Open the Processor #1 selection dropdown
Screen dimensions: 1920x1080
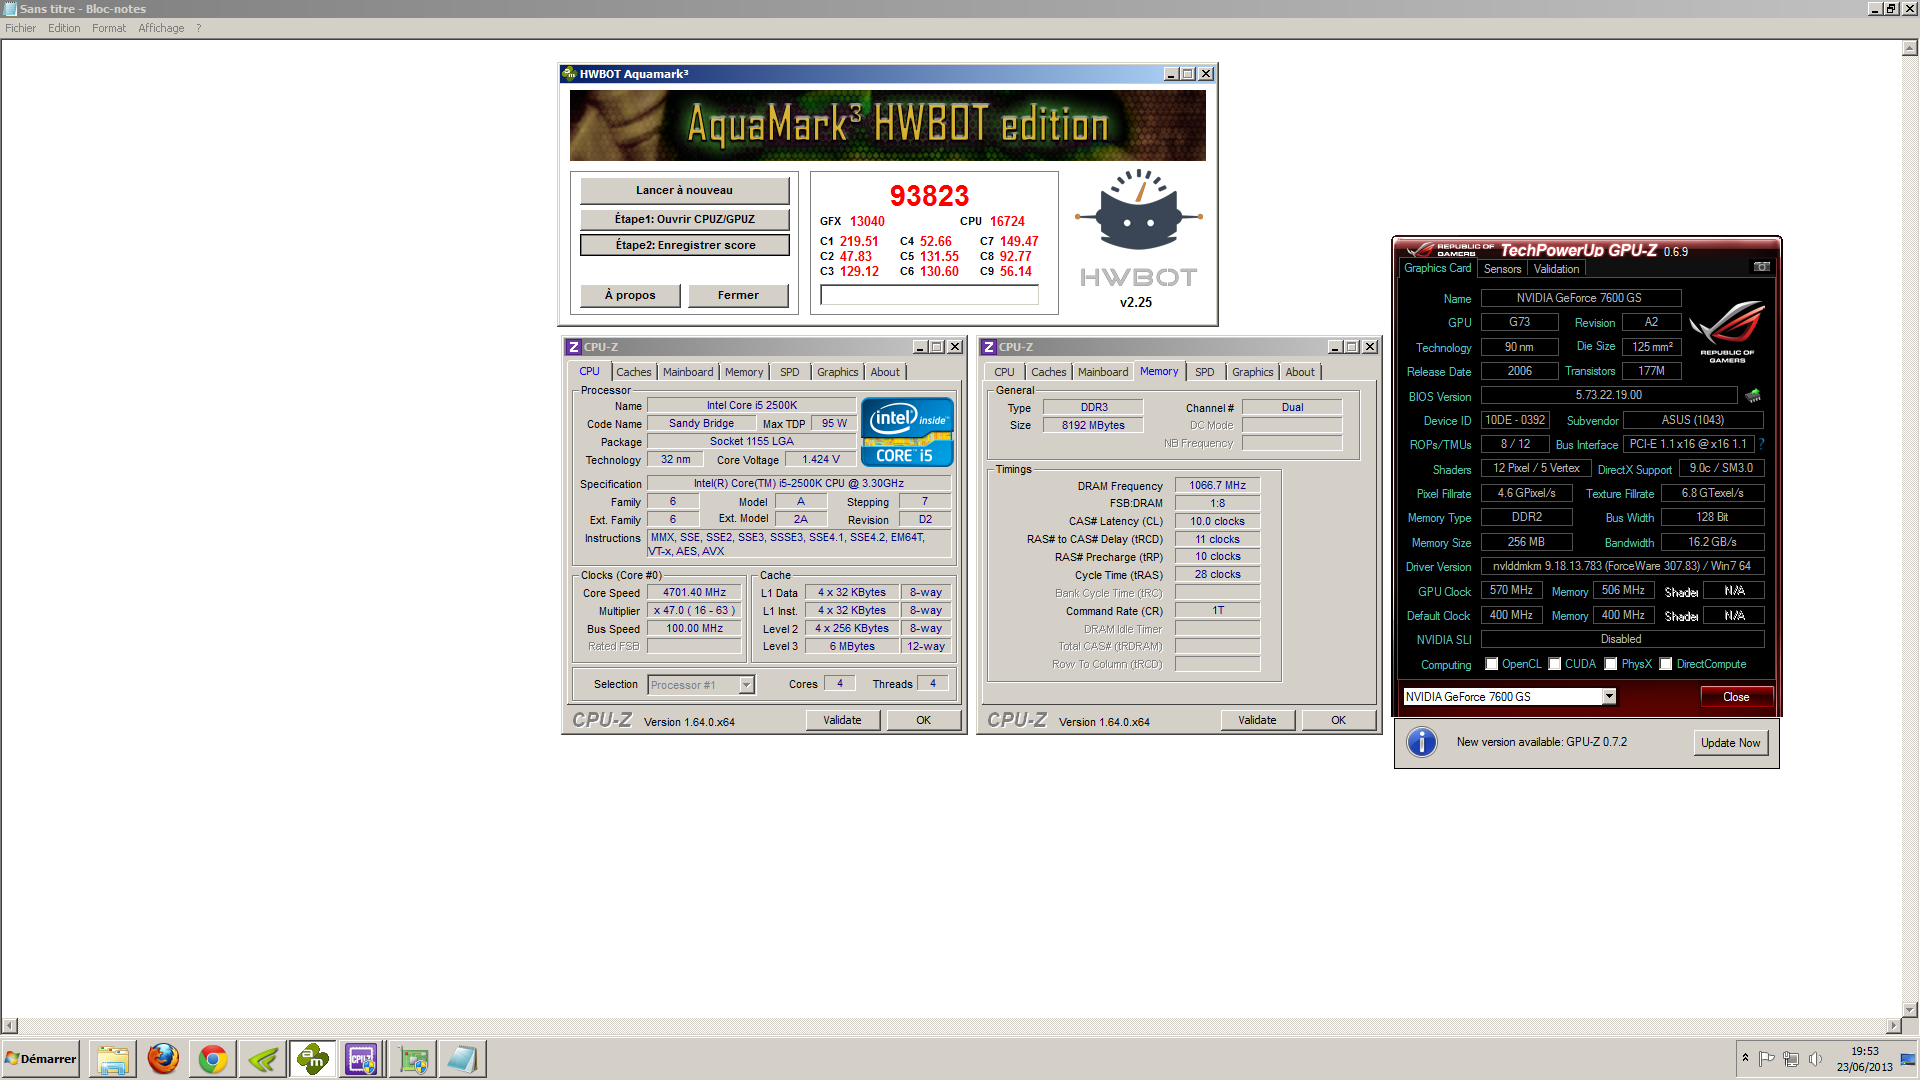click(746, 685)
